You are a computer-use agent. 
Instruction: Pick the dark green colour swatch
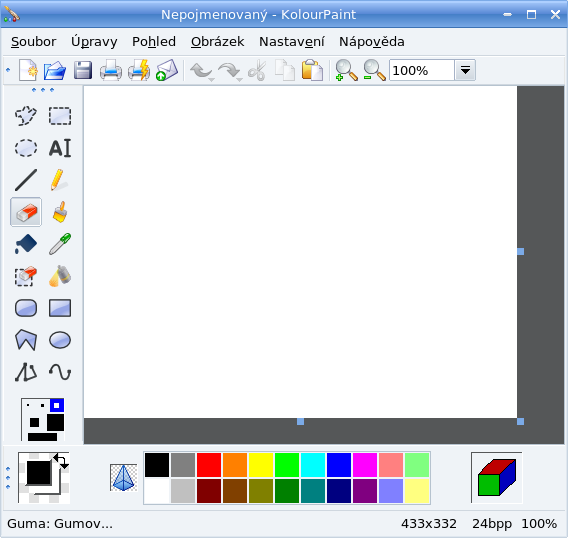point(287,491)
